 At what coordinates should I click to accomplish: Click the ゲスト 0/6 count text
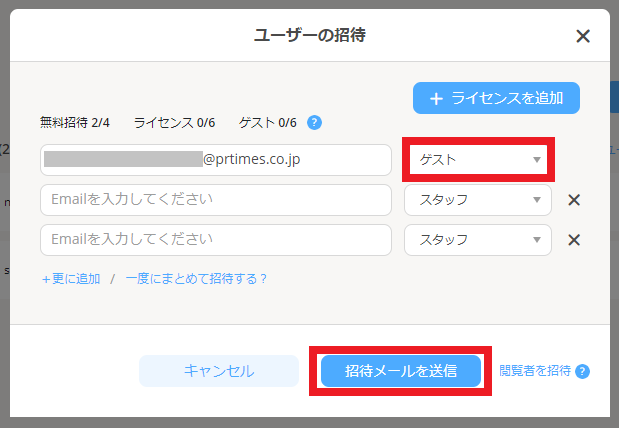(268, 122)
